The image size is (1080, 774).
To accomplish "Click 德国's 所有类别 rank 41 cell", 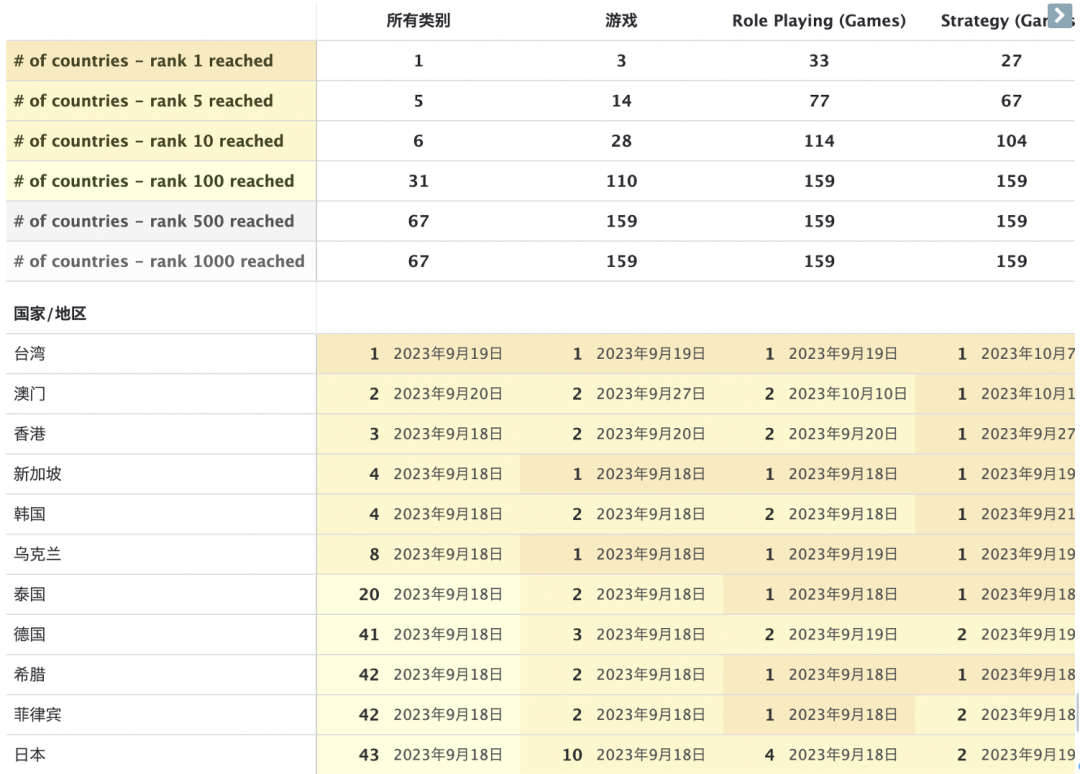I will [x=419, y=634].
